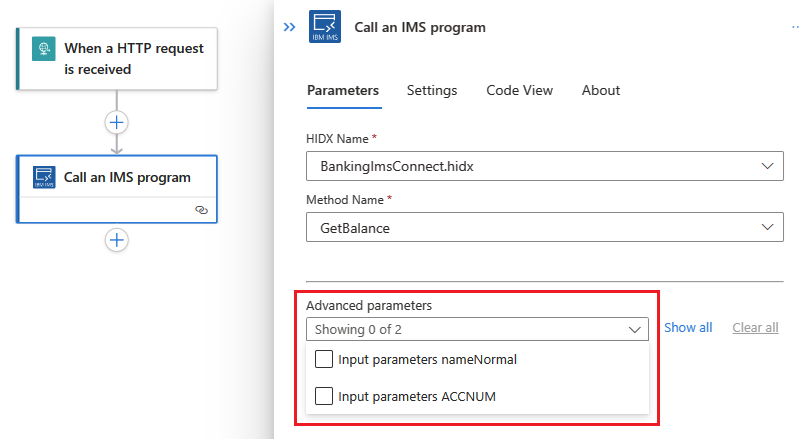
Task: Check Input parameters nameNormal checkbox
Action: click(x=324, y=359)
